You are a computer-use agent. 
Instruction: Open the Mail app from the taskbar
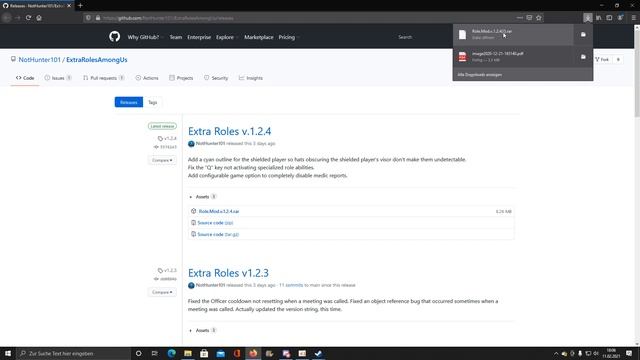(220, 353)
